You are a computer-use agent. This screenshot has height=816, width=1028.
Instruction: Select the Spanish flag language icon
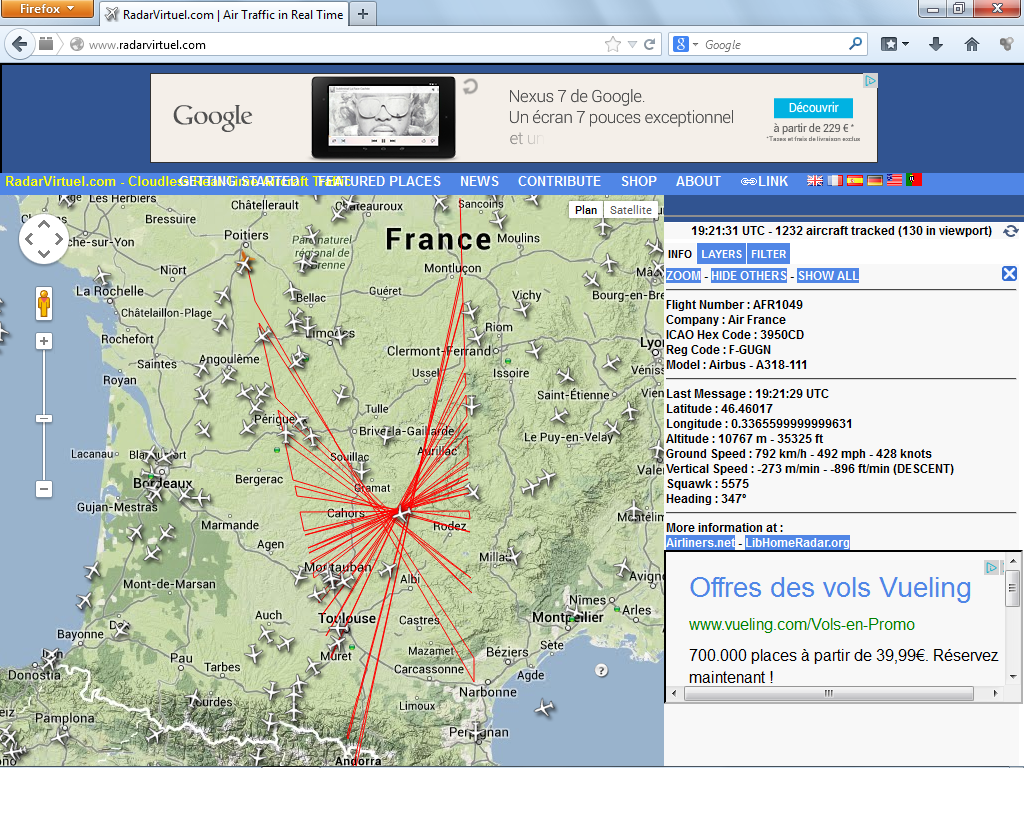click(x=855, y=181)
